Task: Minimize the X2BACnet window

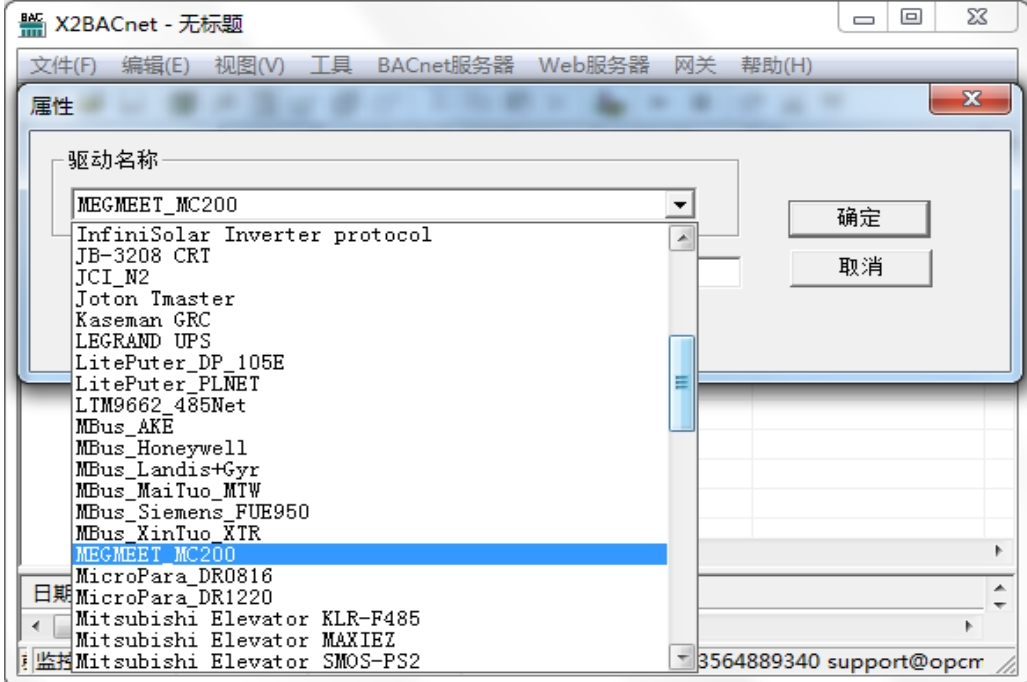Action: click(x=863, y=18)
